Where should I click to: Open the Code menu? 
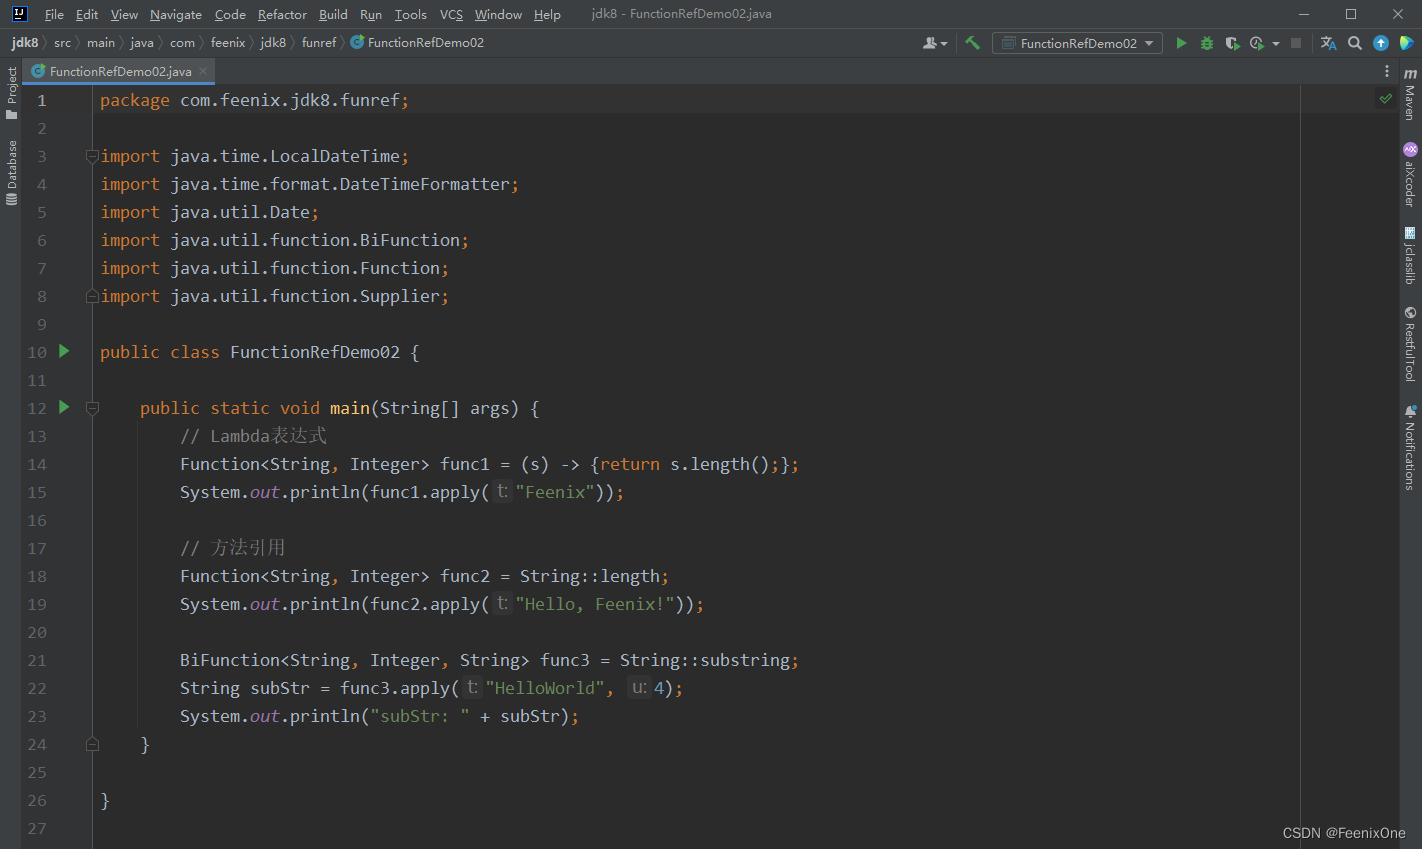[230, 14]
